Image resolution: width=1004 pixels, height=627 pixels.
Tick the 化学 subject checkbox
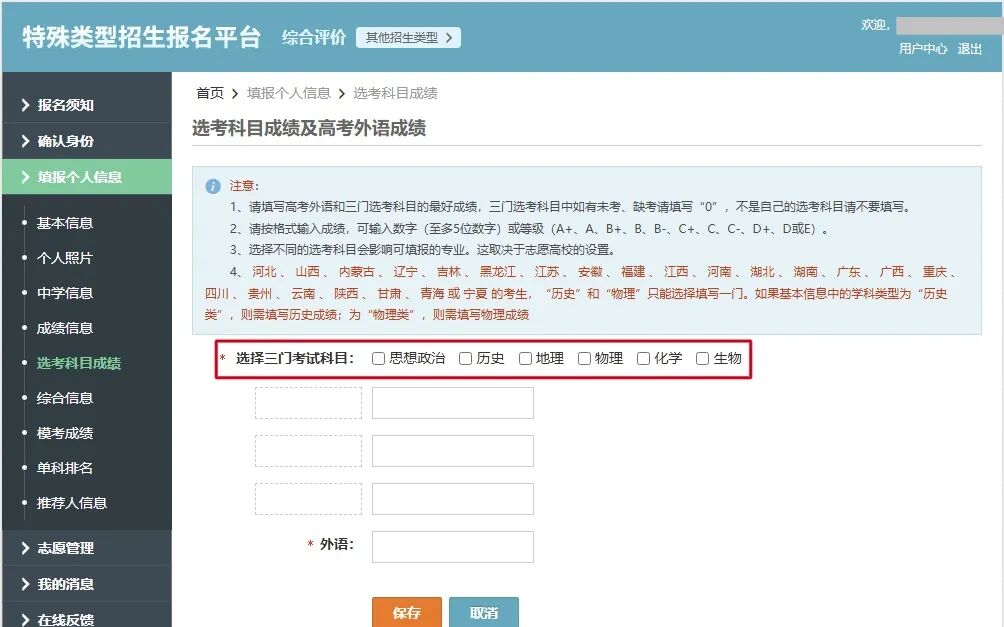[644, 359]
